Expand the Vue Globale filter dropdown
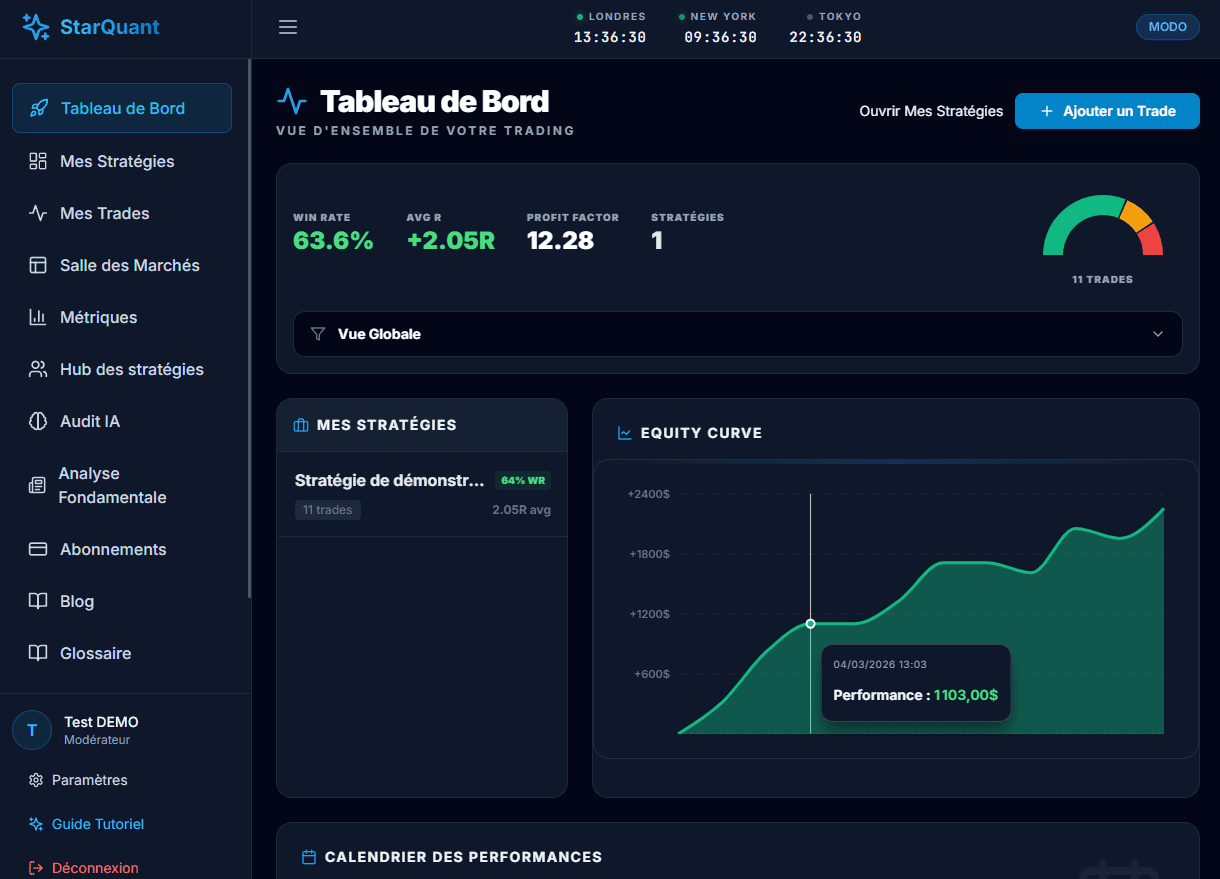 point(737,334)
